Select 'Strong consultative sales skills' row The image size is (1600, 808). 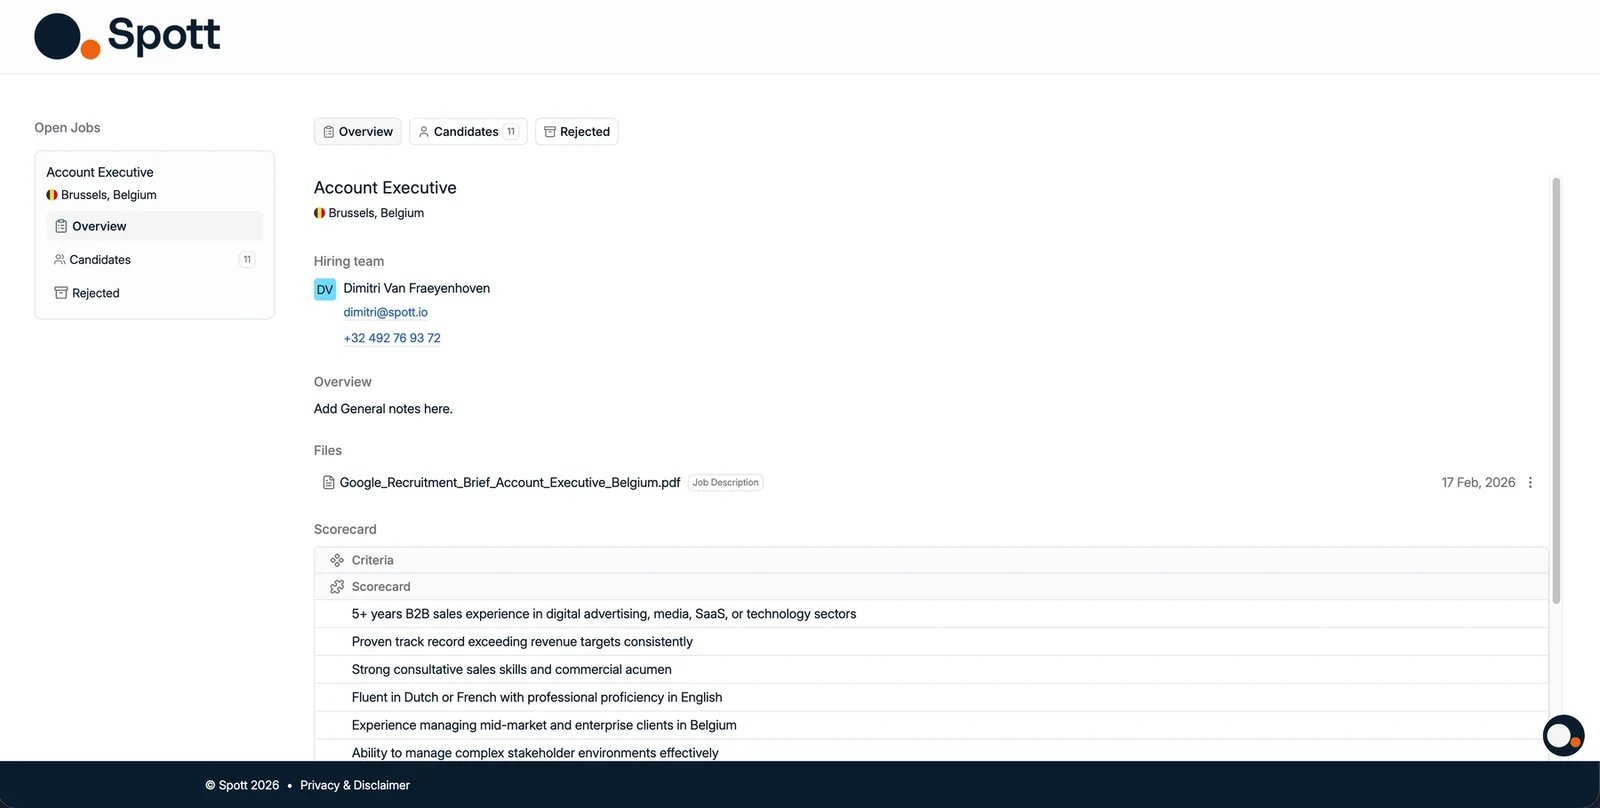[931, 670]
